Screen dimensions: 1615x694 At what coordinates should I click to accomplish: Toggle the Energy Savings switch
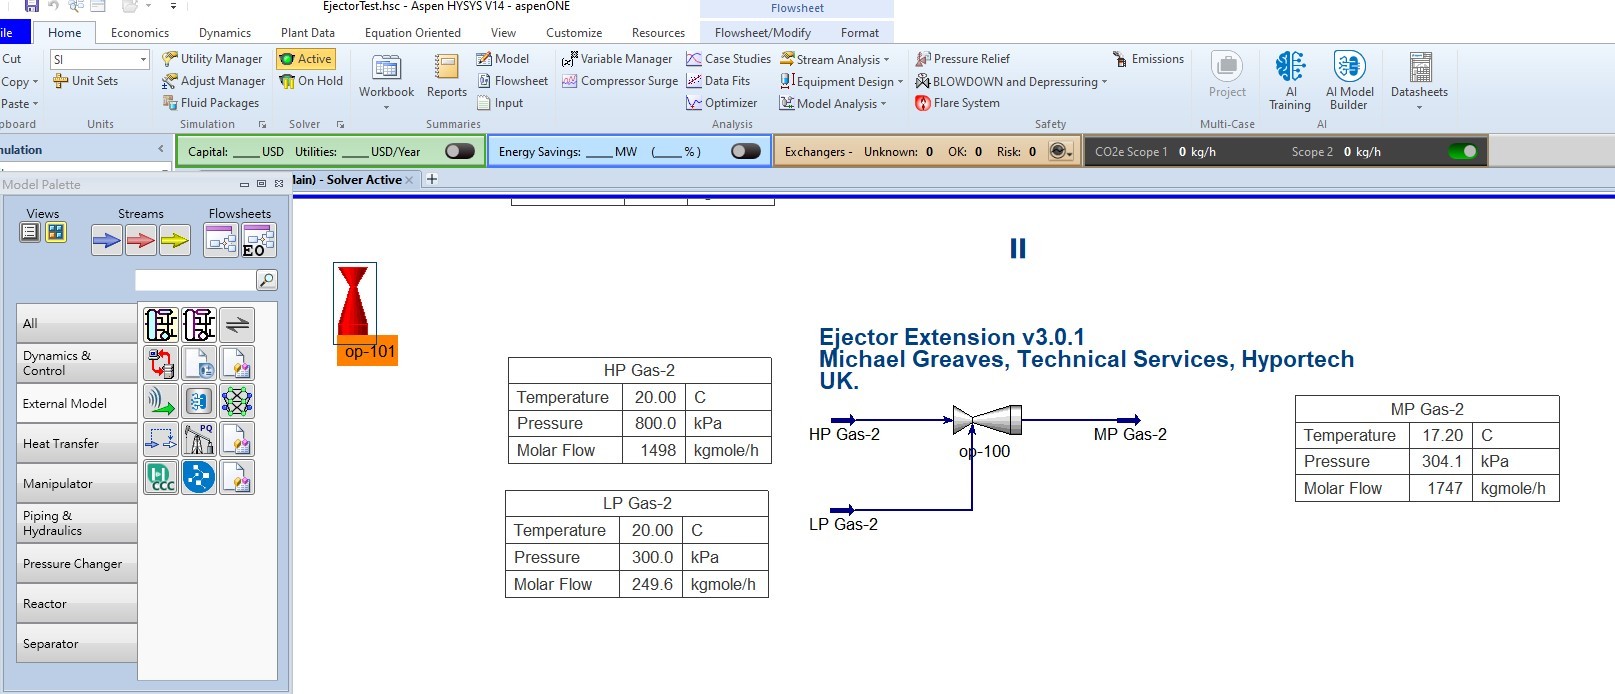(745, 151)
